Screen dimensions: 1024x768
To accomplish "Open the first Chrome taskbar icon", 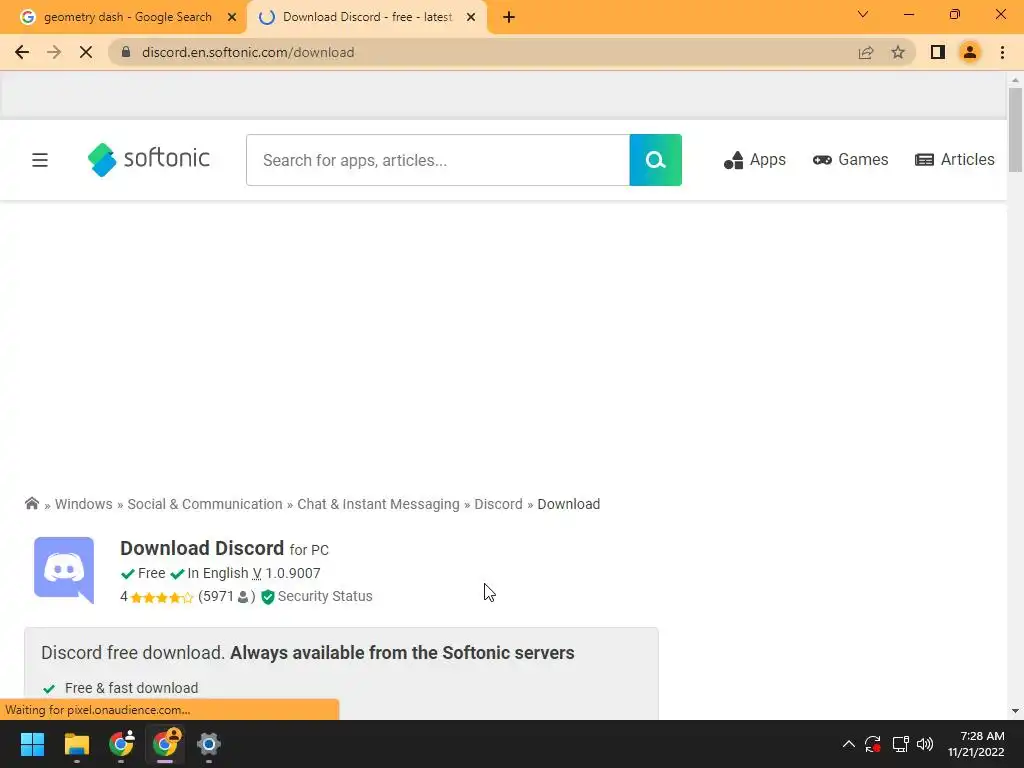I will (121, 744).
